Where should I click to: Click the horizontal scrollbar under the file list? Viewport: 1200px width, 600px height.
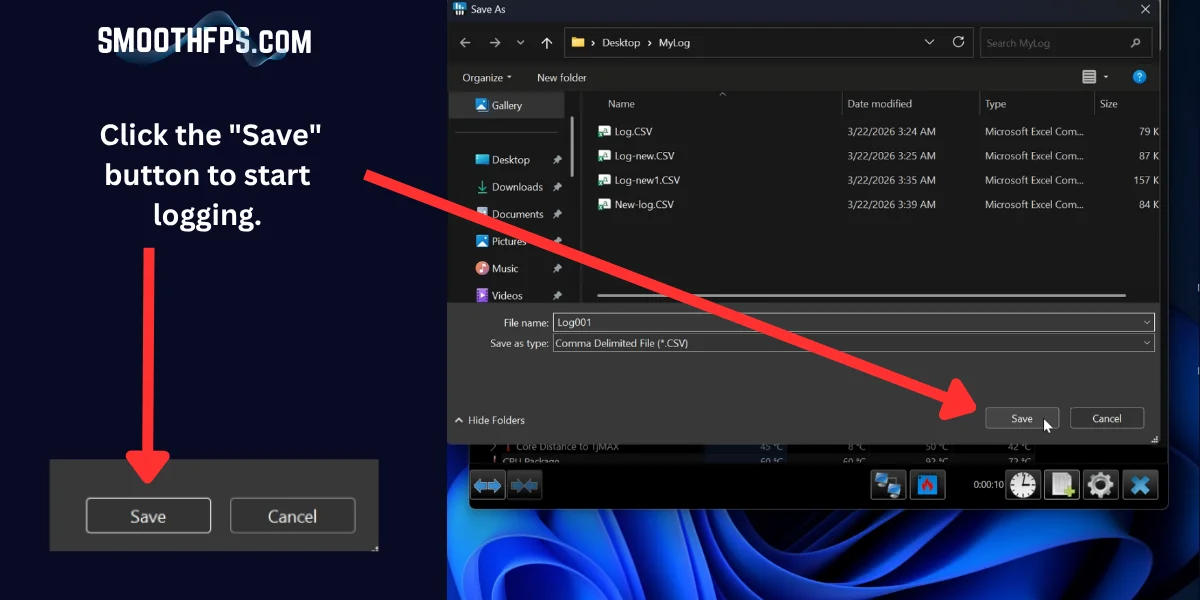tap(860, 296)
